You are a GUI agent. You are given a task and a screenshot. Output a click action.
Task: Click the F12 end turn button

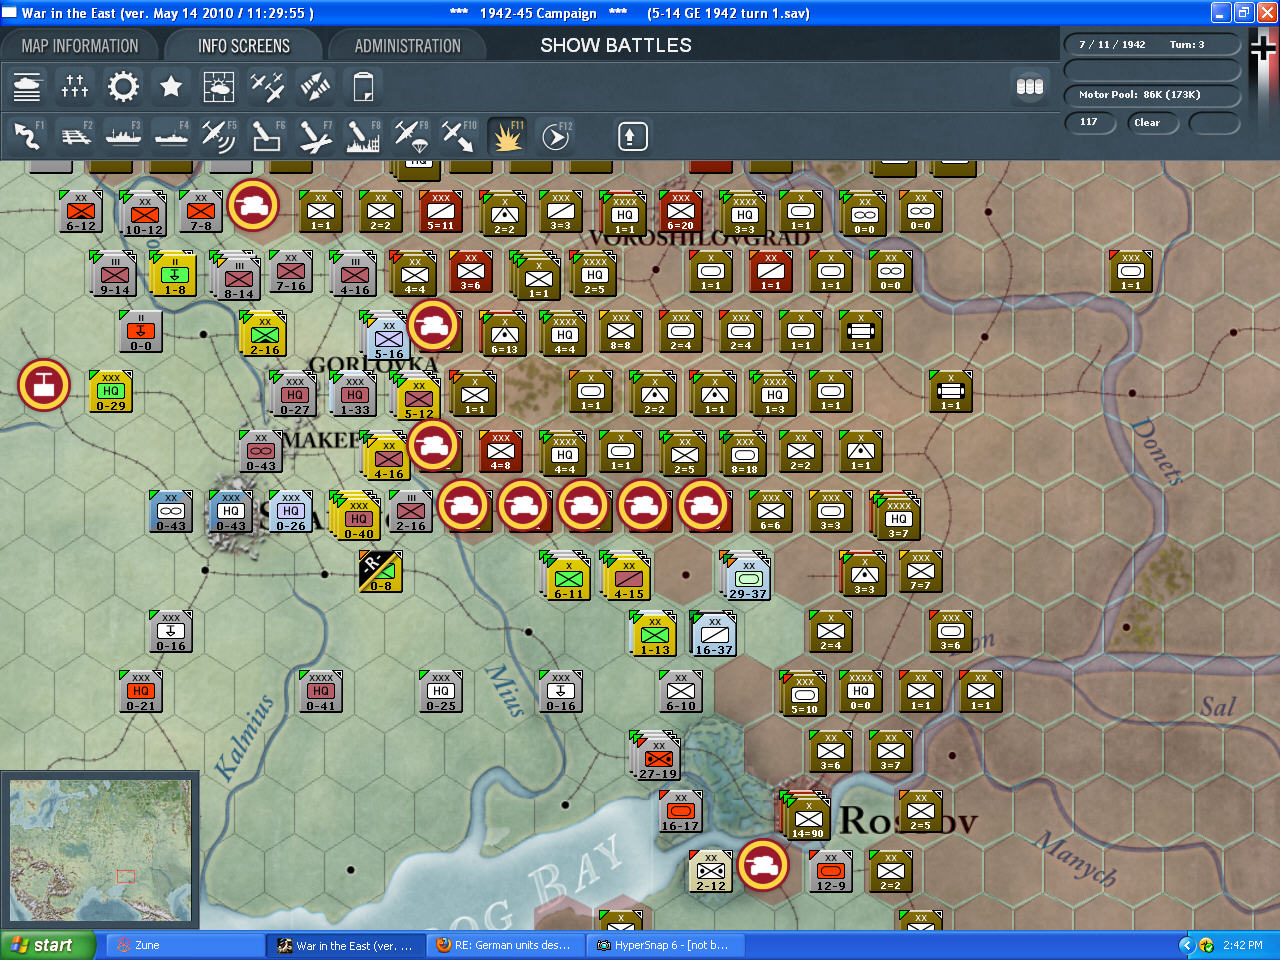555,136
